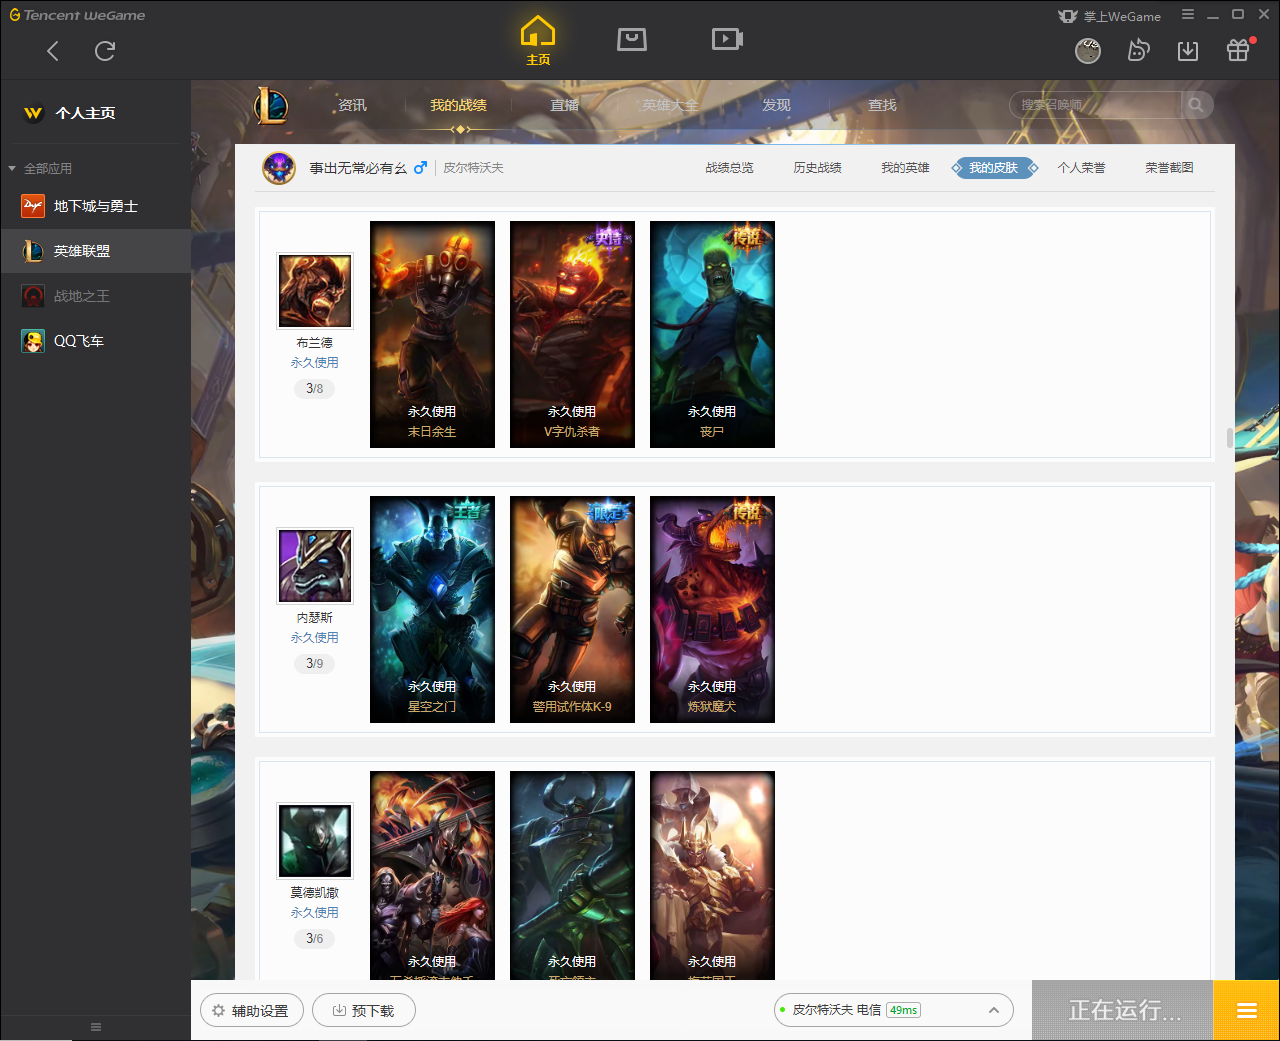Click the 掌上WeGame mobile link
This screenshot has height=1041, width=1280.
point(1110,16)
